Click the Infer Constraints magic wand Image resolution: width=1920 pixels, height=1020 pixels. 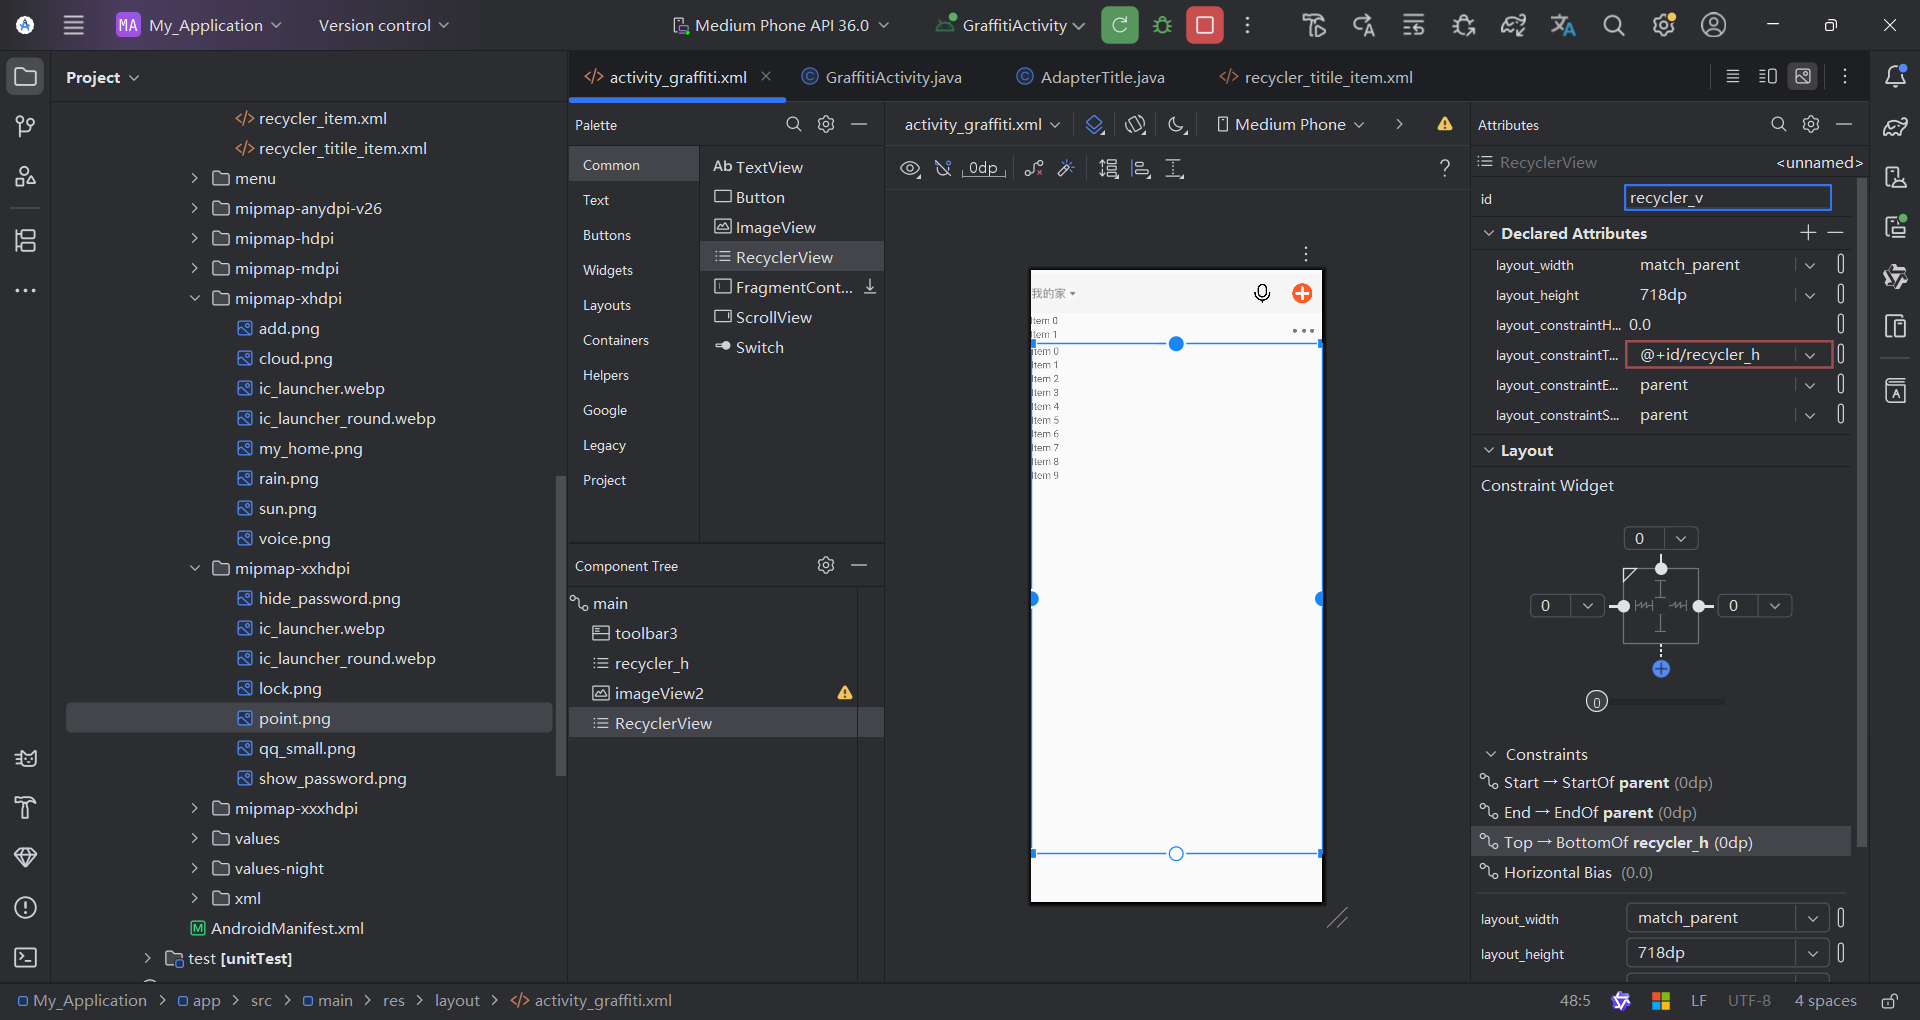point(1066,168)
